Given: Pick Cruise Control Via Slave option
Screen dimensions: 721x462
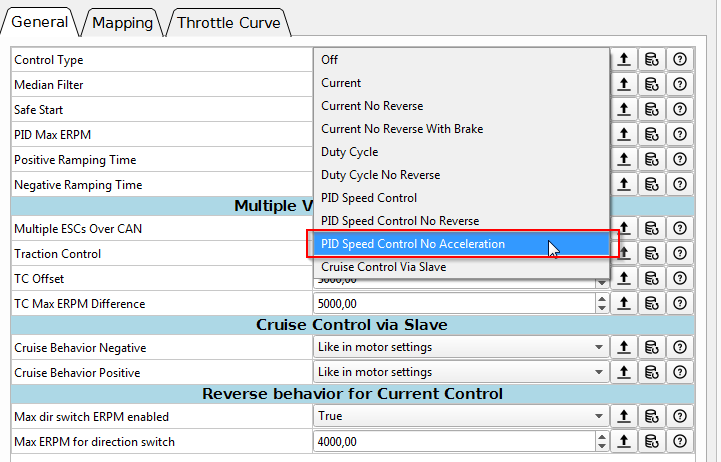Looking at the screenshot, I should click(384, 267).
